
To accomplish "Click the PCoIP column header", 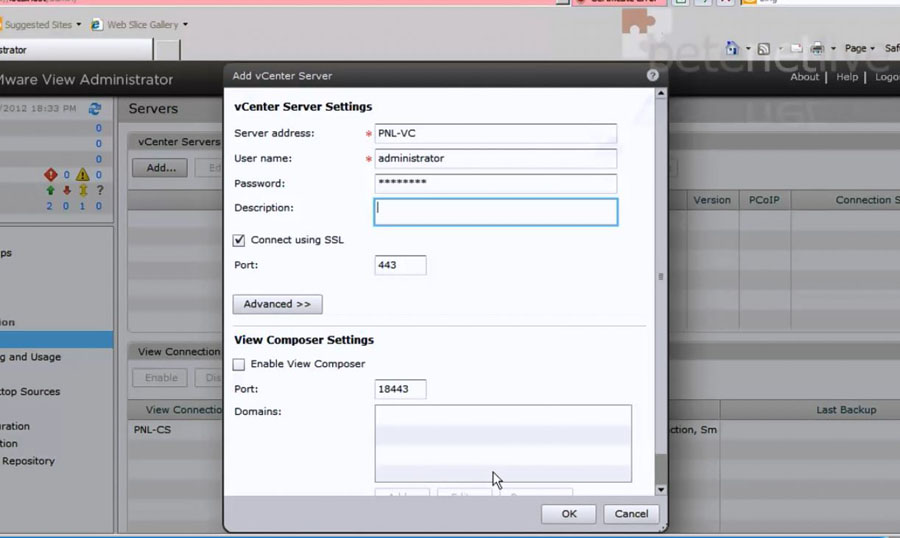I will [x=764, y=200].
